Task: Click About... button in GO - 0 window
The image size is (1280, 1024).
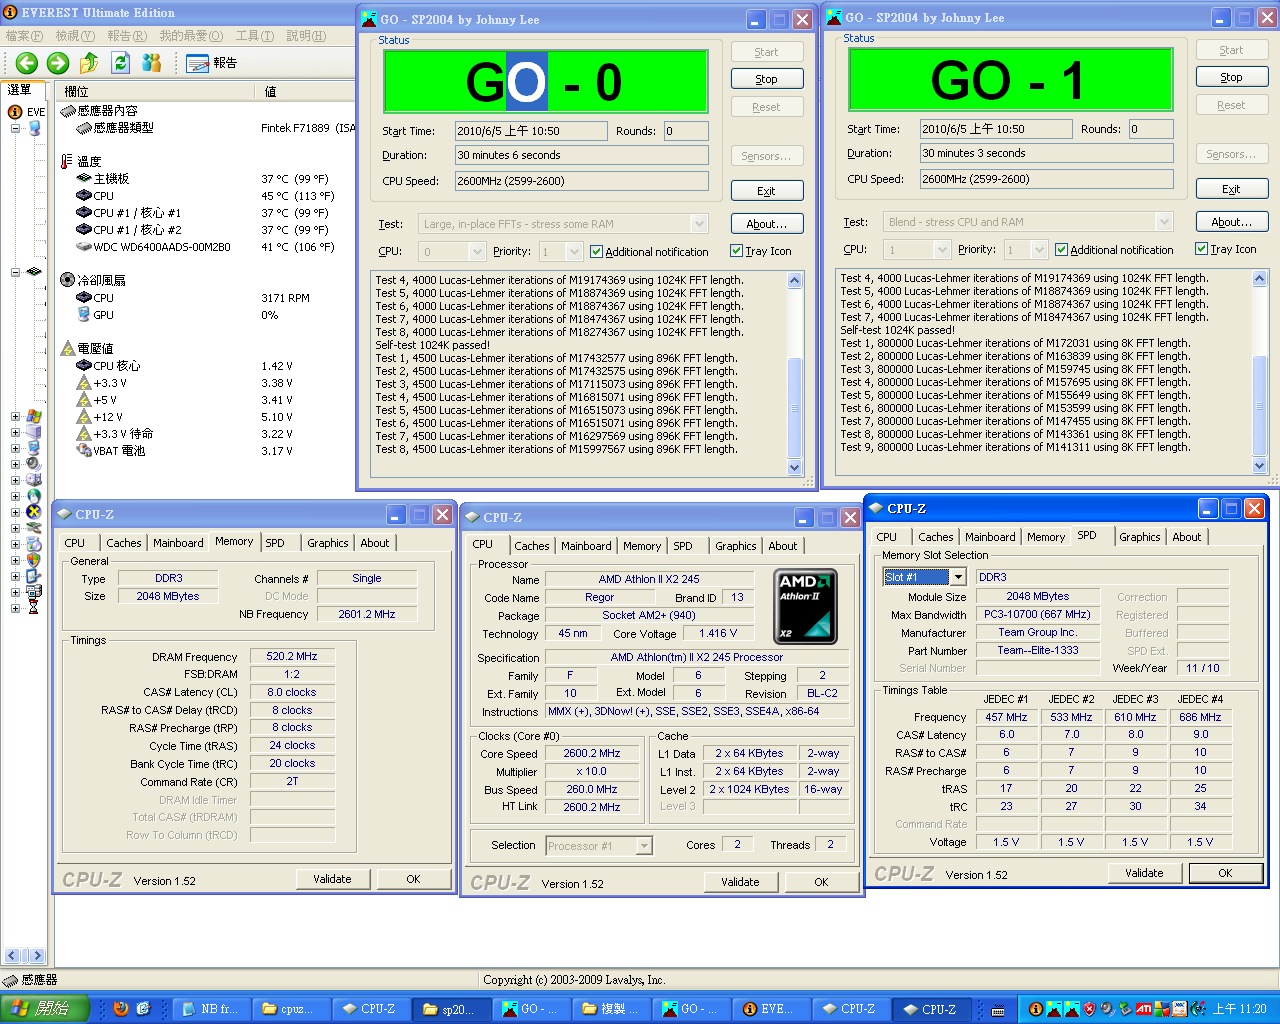Action: [x=767, y=224]
